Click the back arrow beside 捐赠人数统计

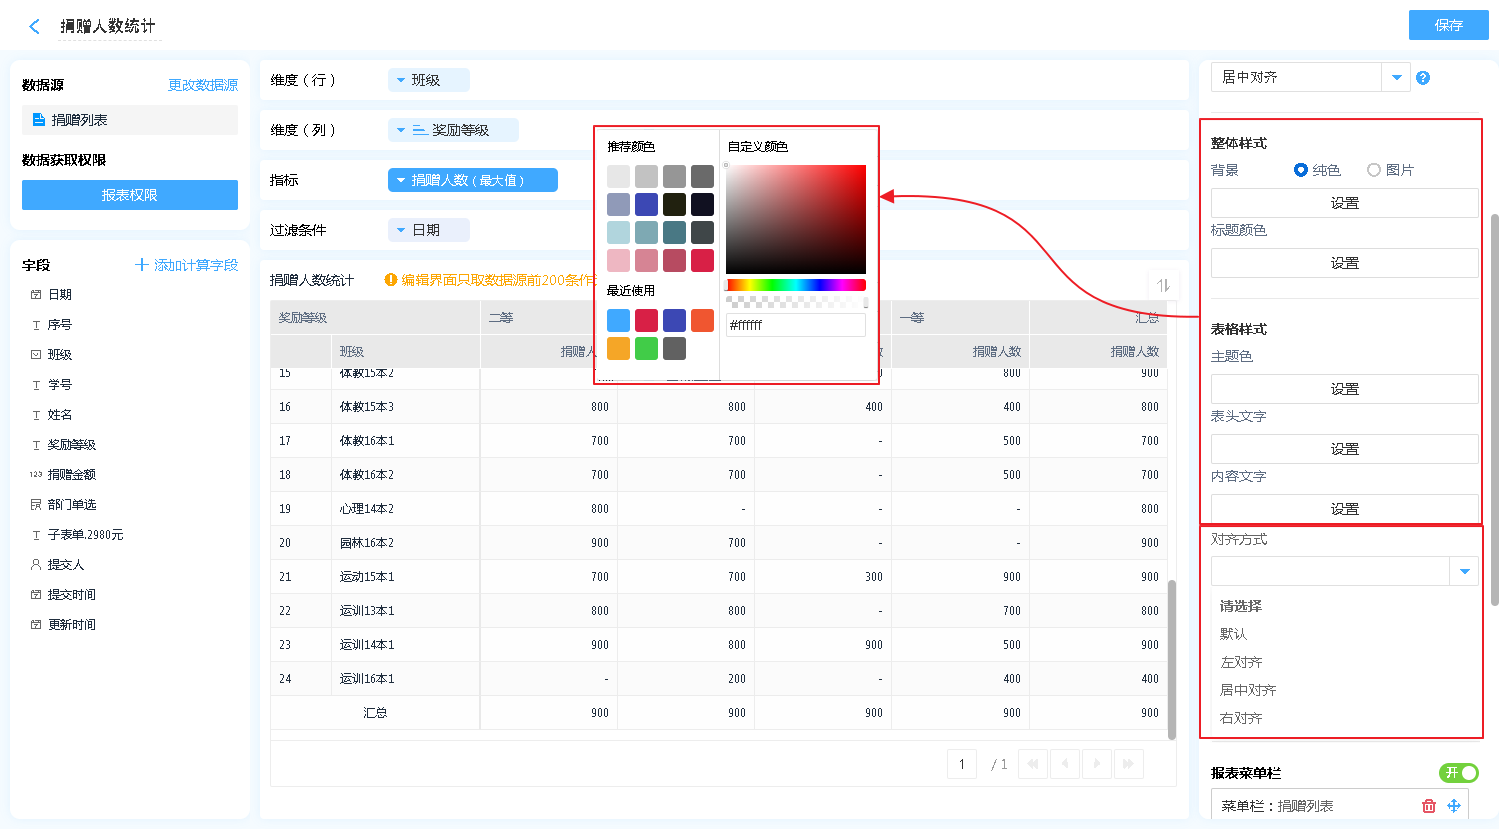(35, 27)
